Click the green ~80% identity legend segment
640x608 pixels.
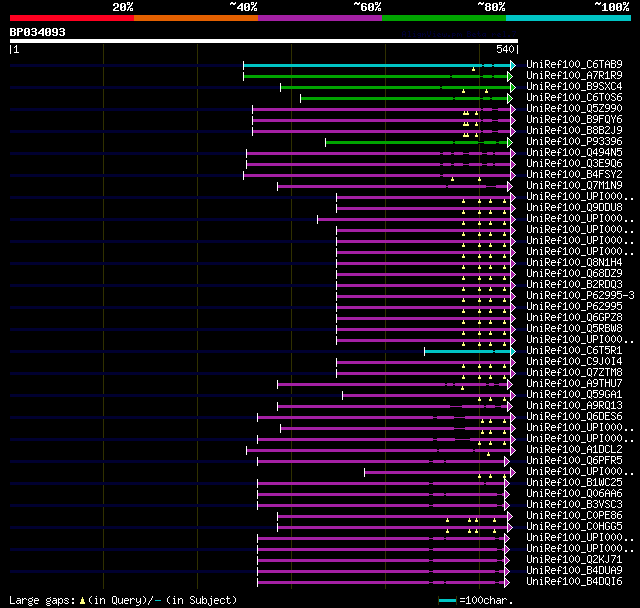(444, 18)
